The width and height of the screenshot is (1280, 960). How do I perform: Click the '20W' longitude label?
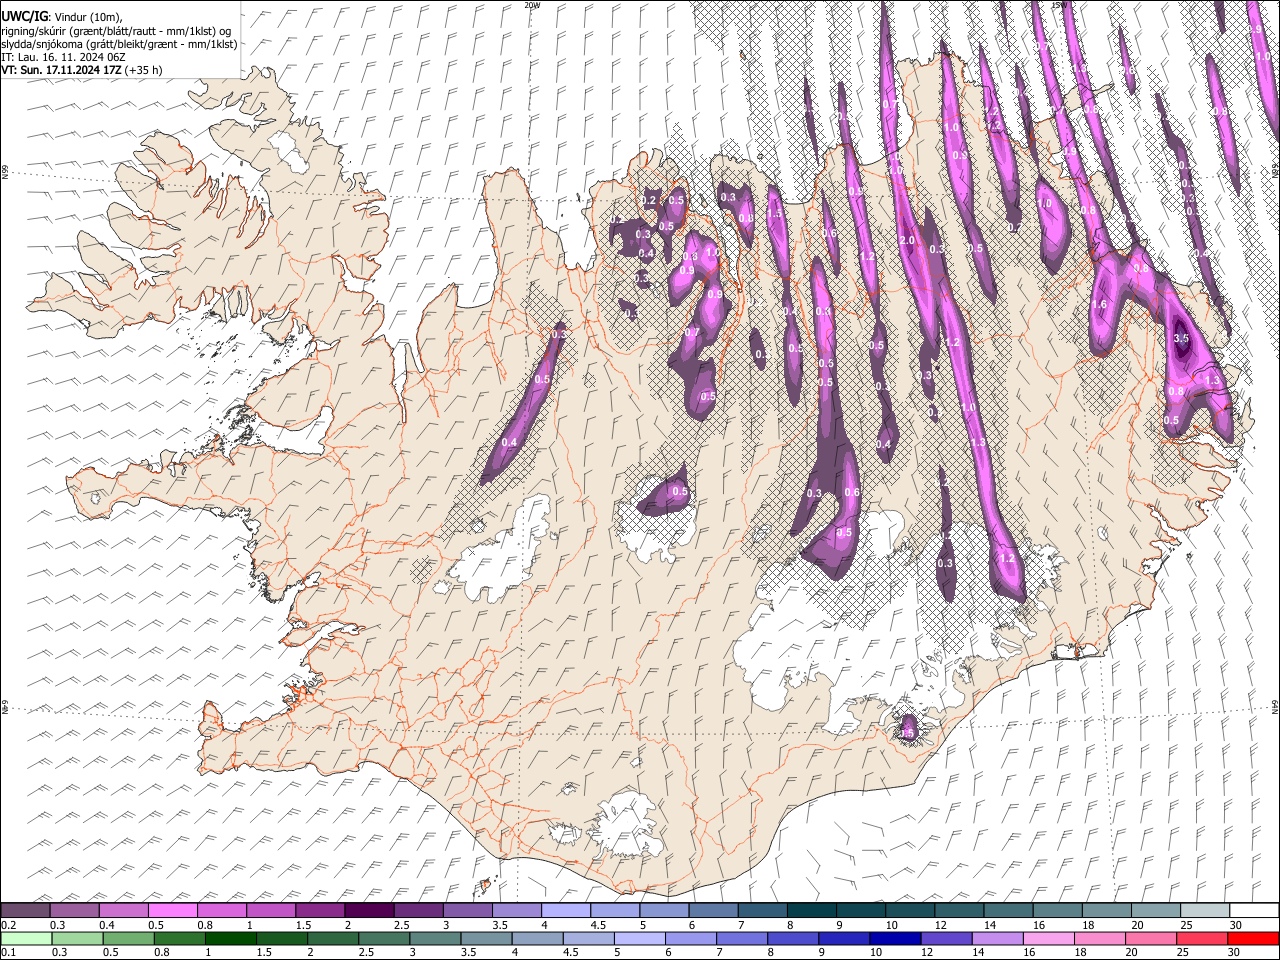pos(532,5)
